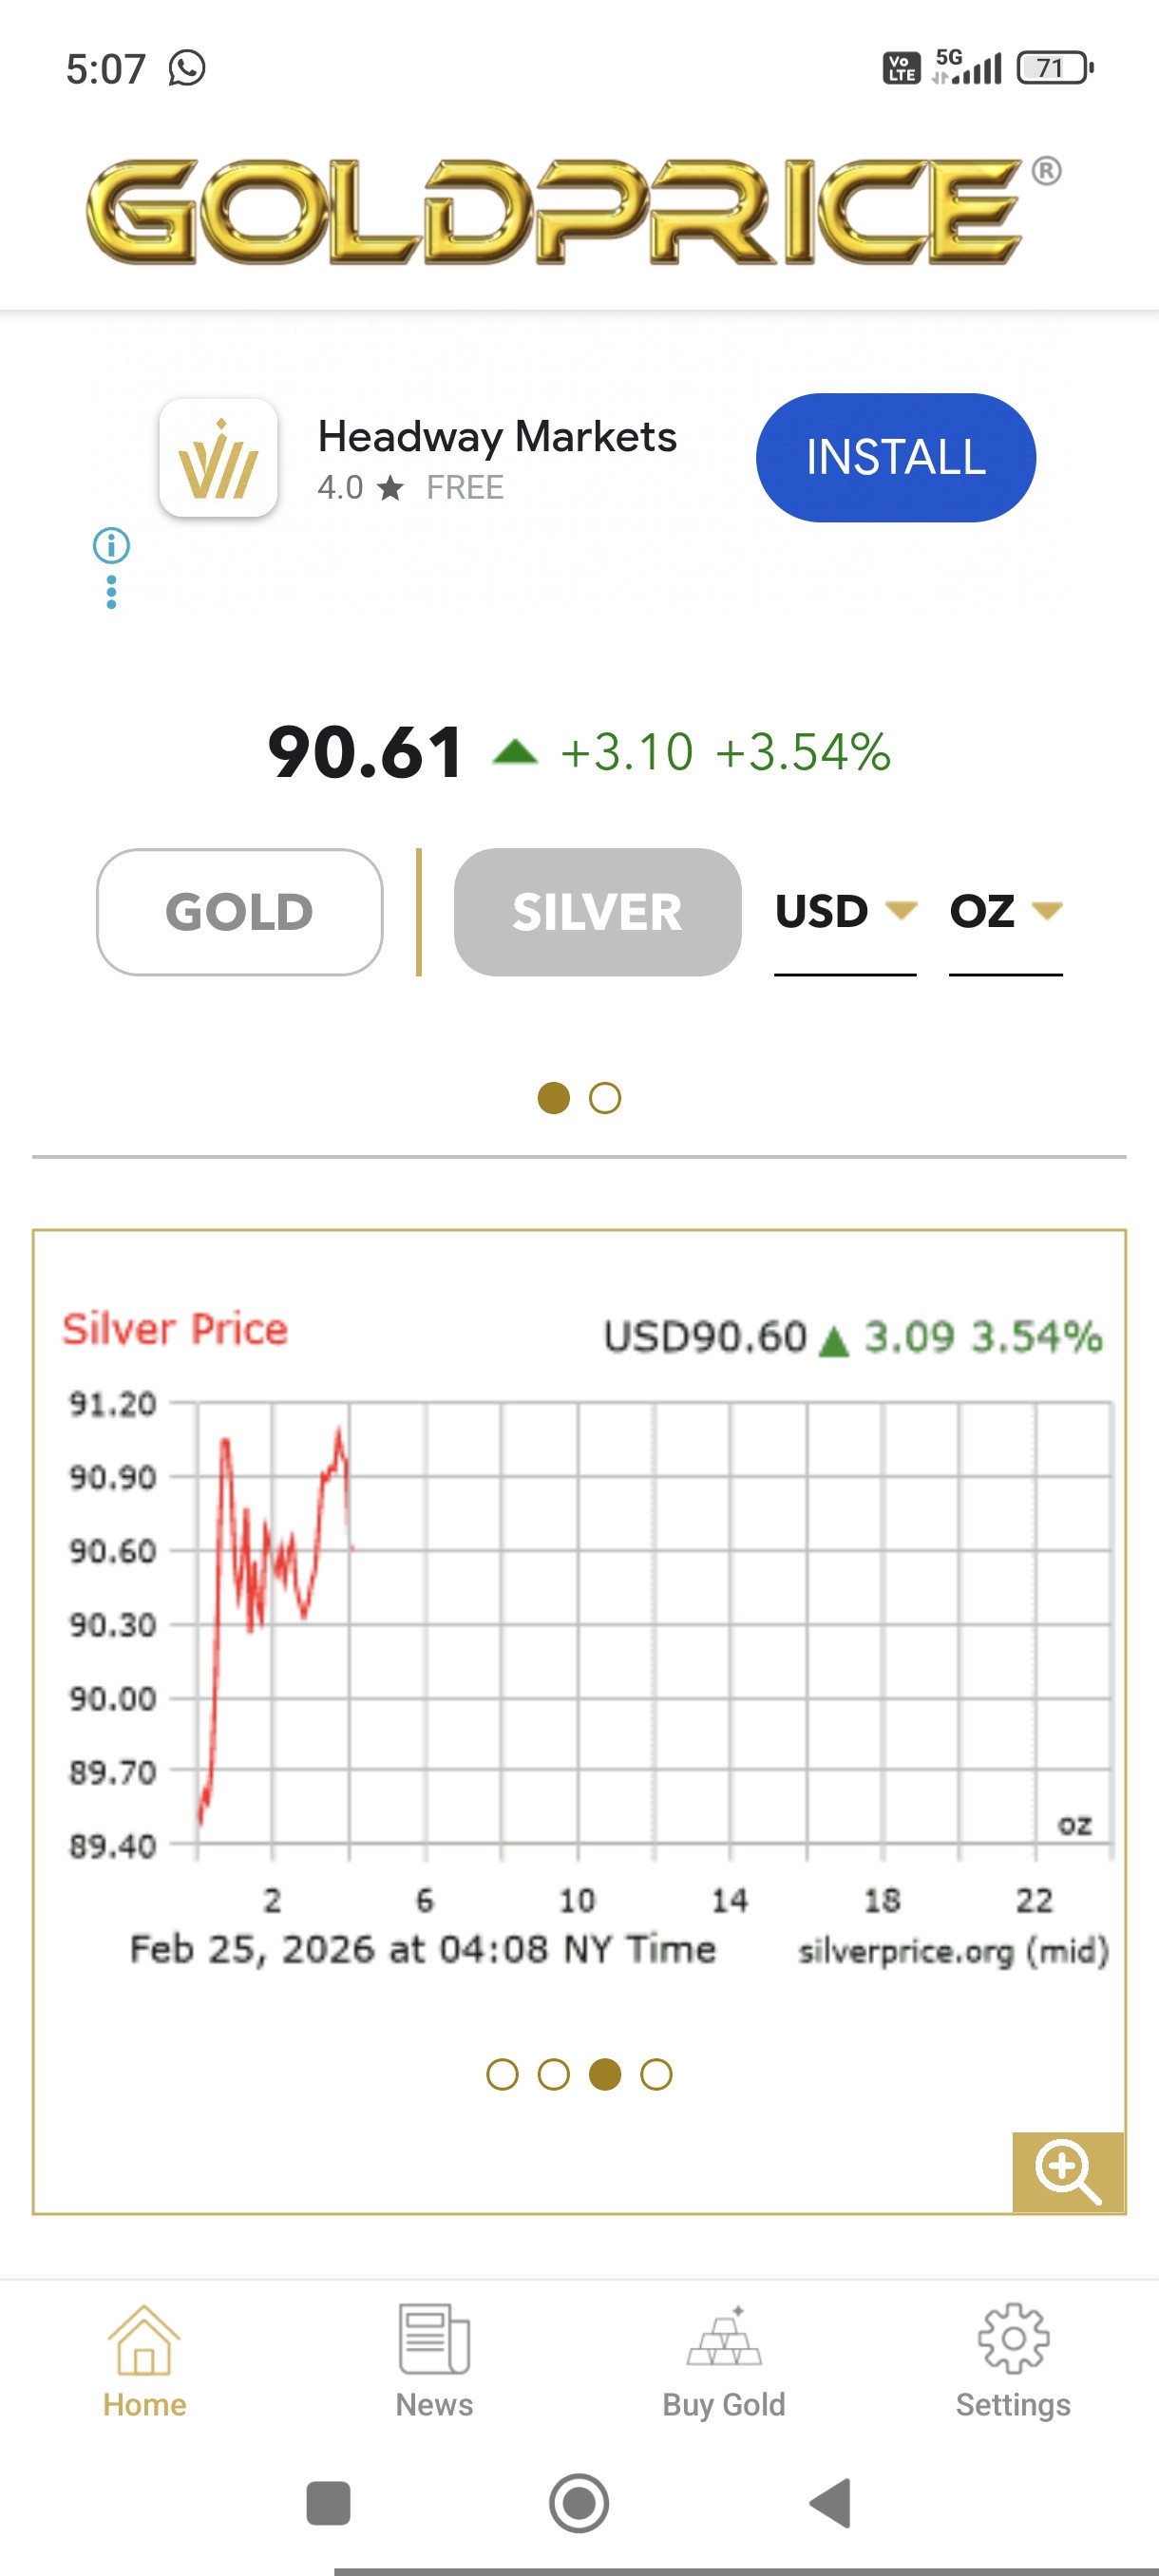
Task: Open Settings gear icon
Action: [x=1013, y=2339]
